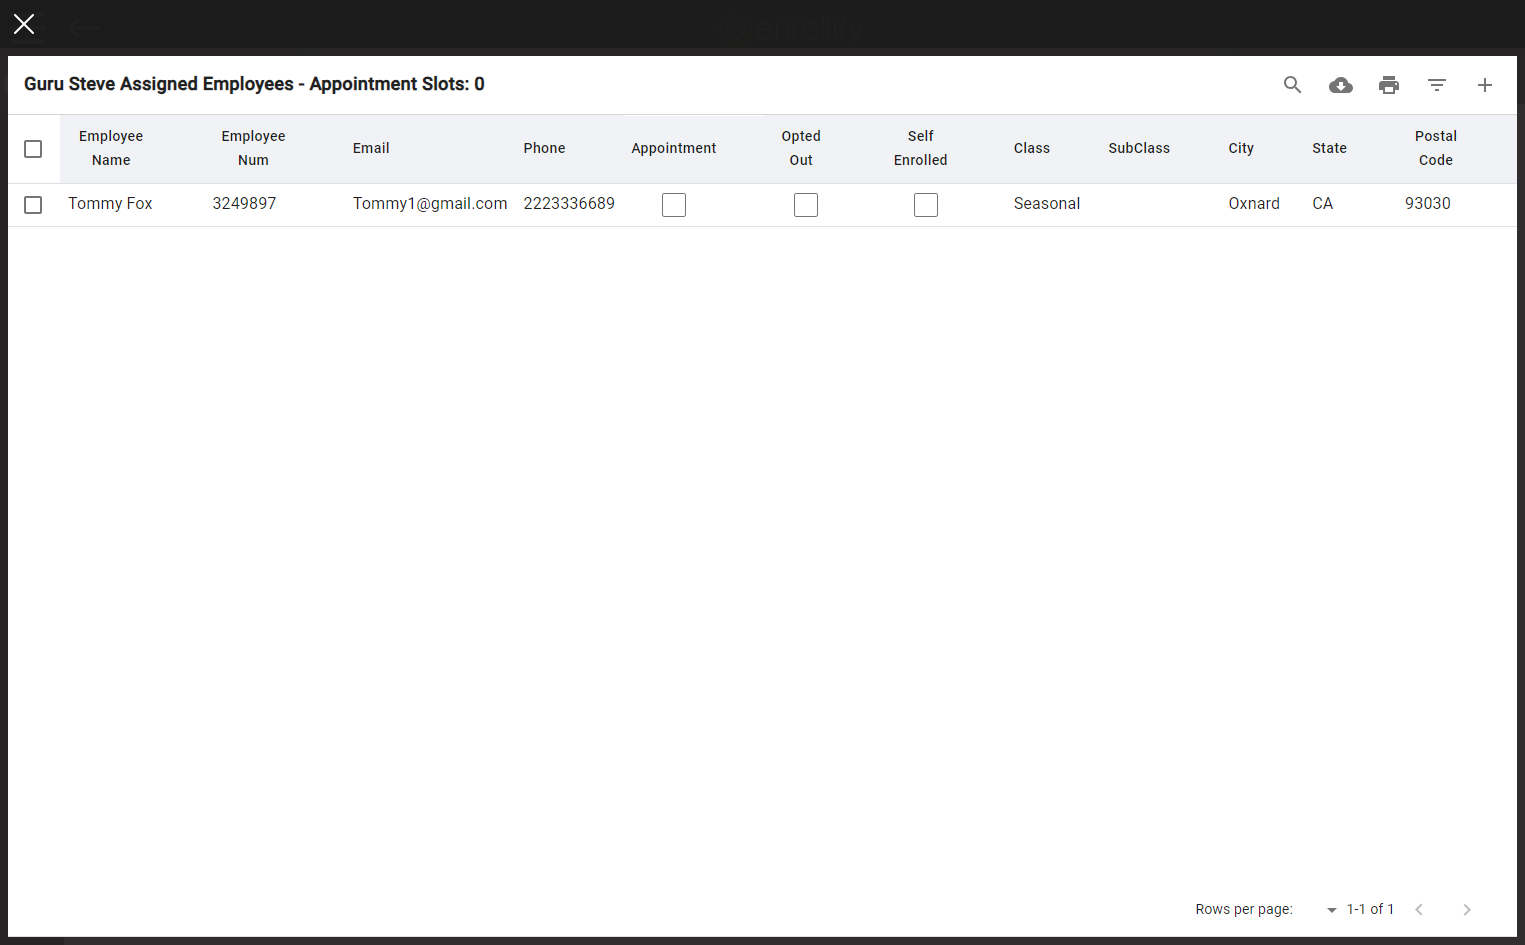
Task: Print the assigned employees table
Action: (x=1388, y=85)
